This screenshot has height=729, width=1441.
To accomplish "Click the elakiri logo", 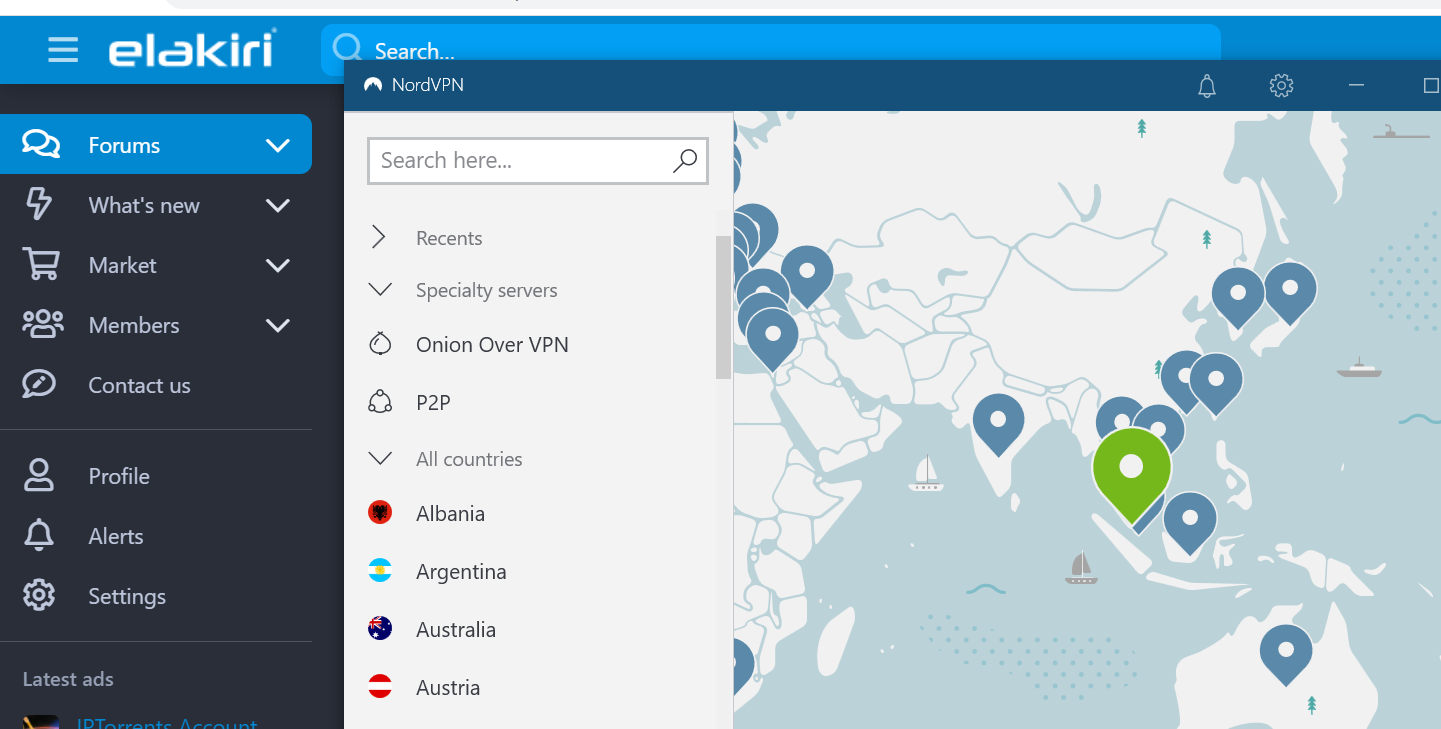I will (x=192, y=49).
